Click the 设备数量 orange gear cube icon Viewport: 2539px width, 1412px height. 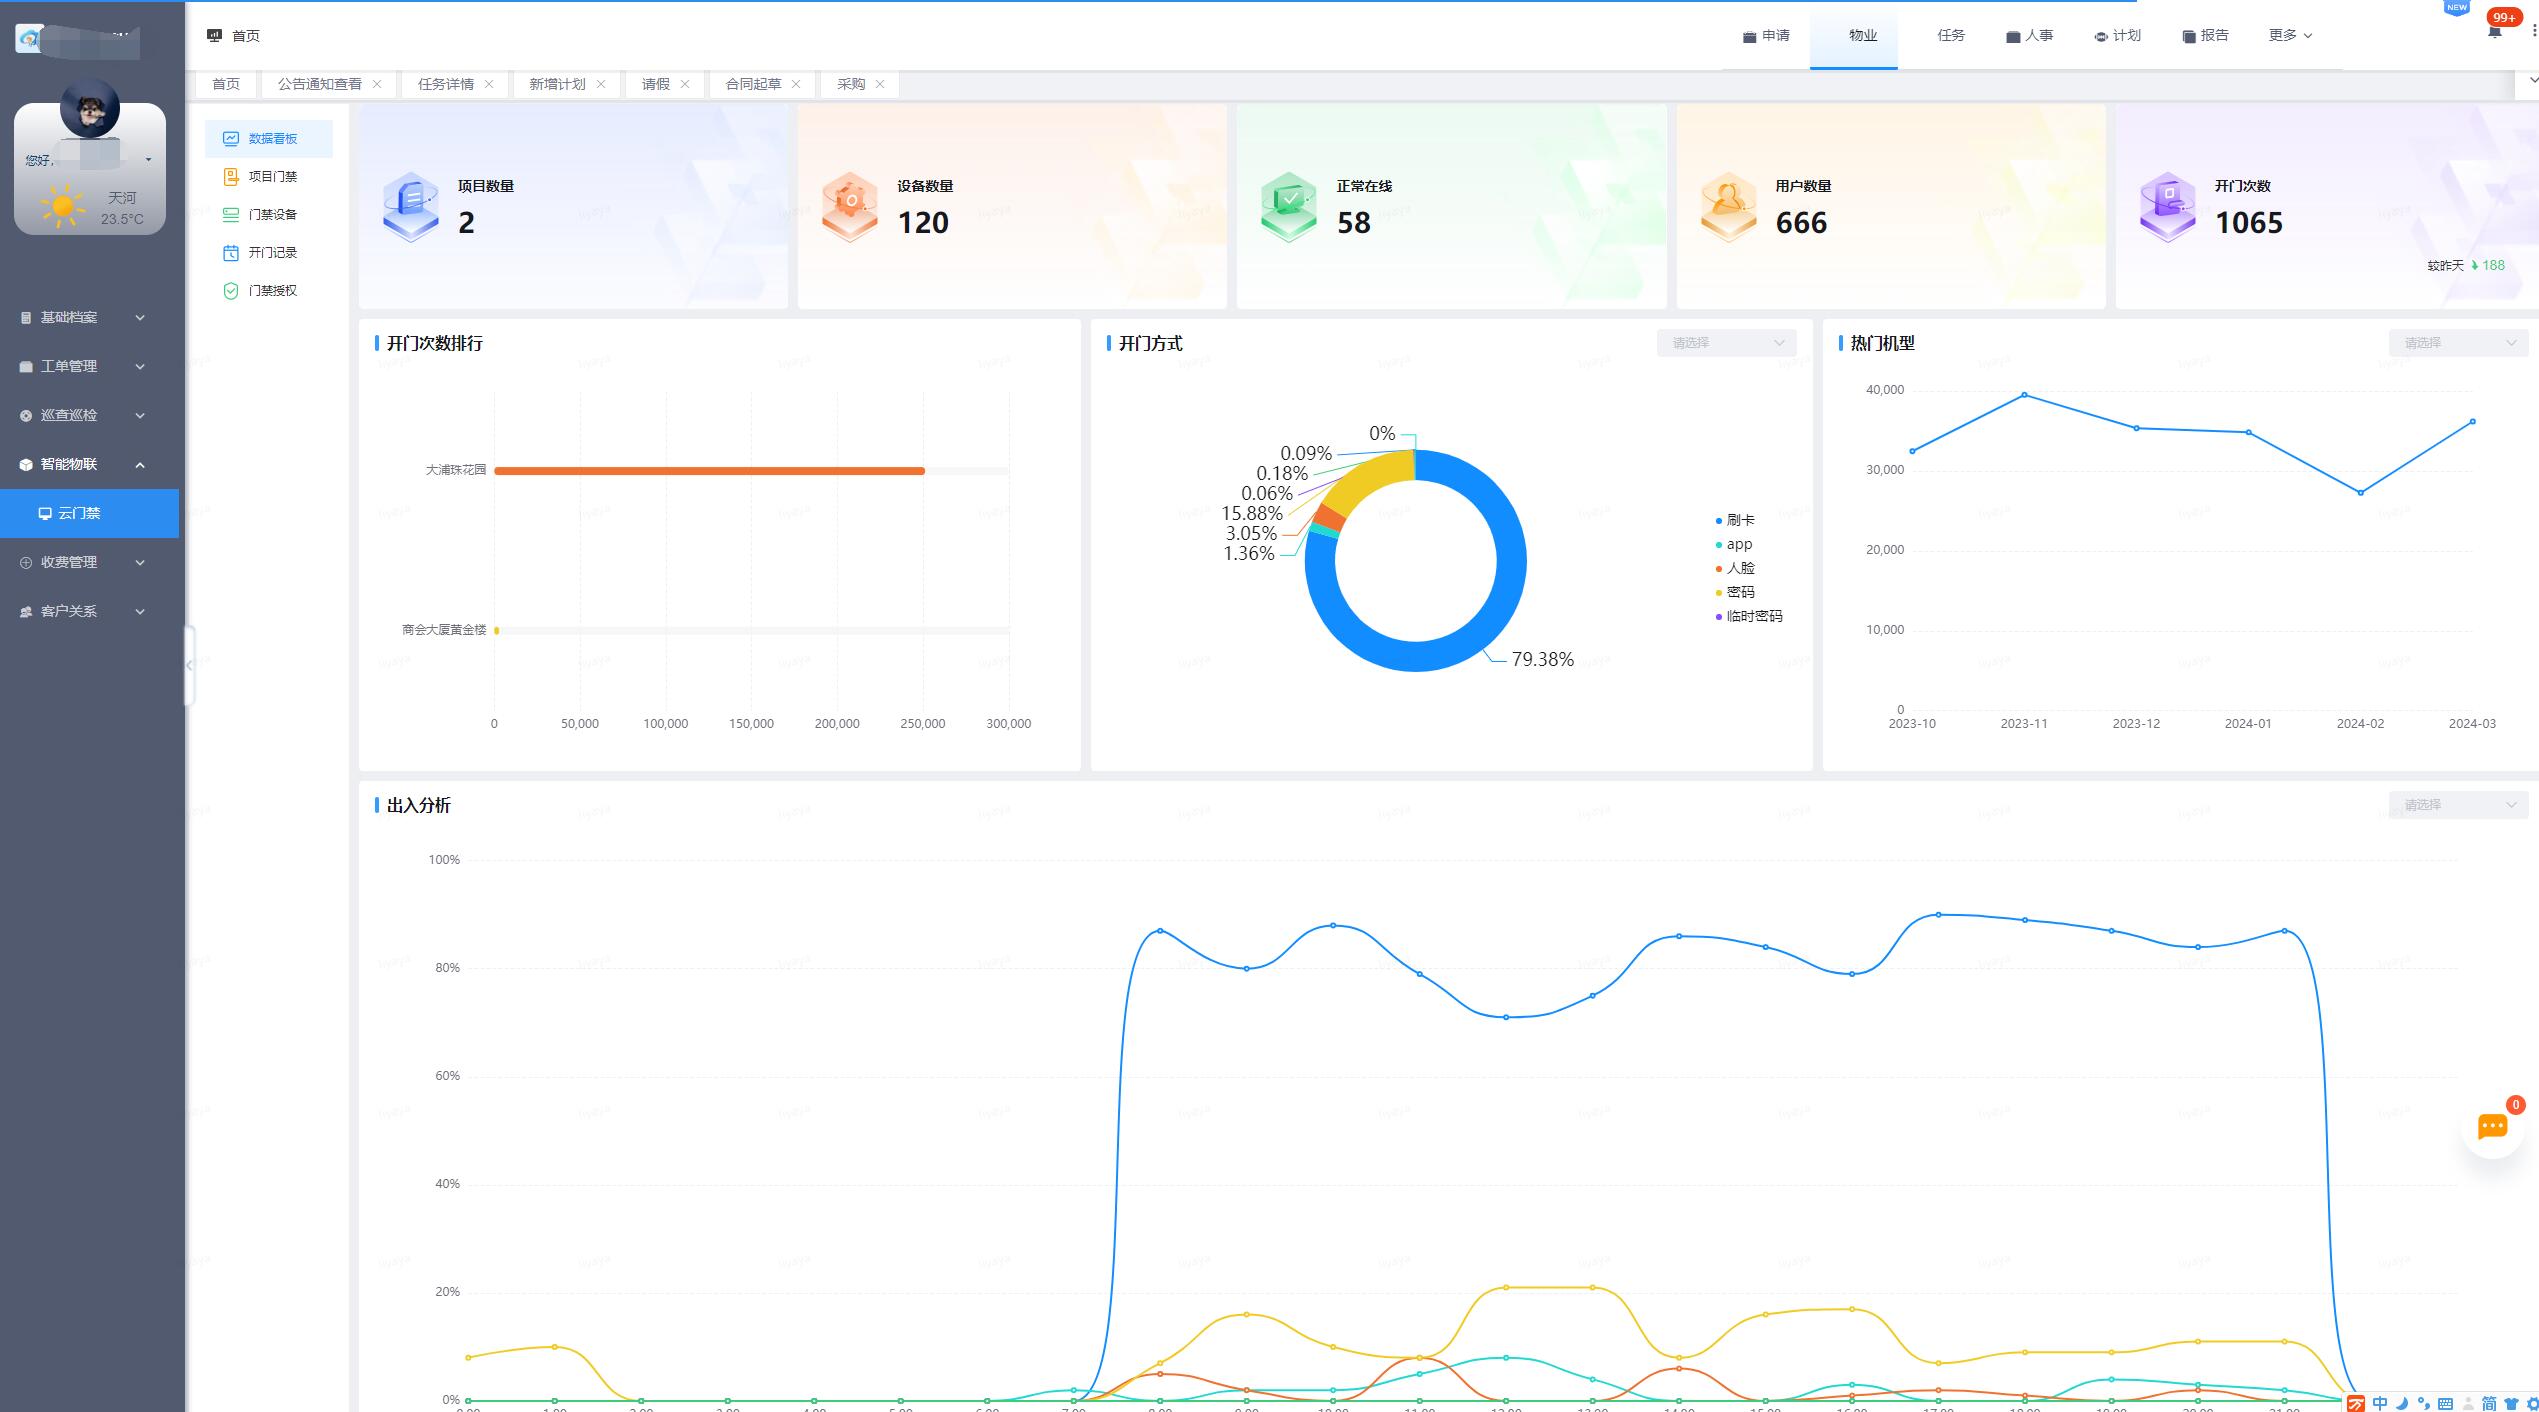[849, 207]
